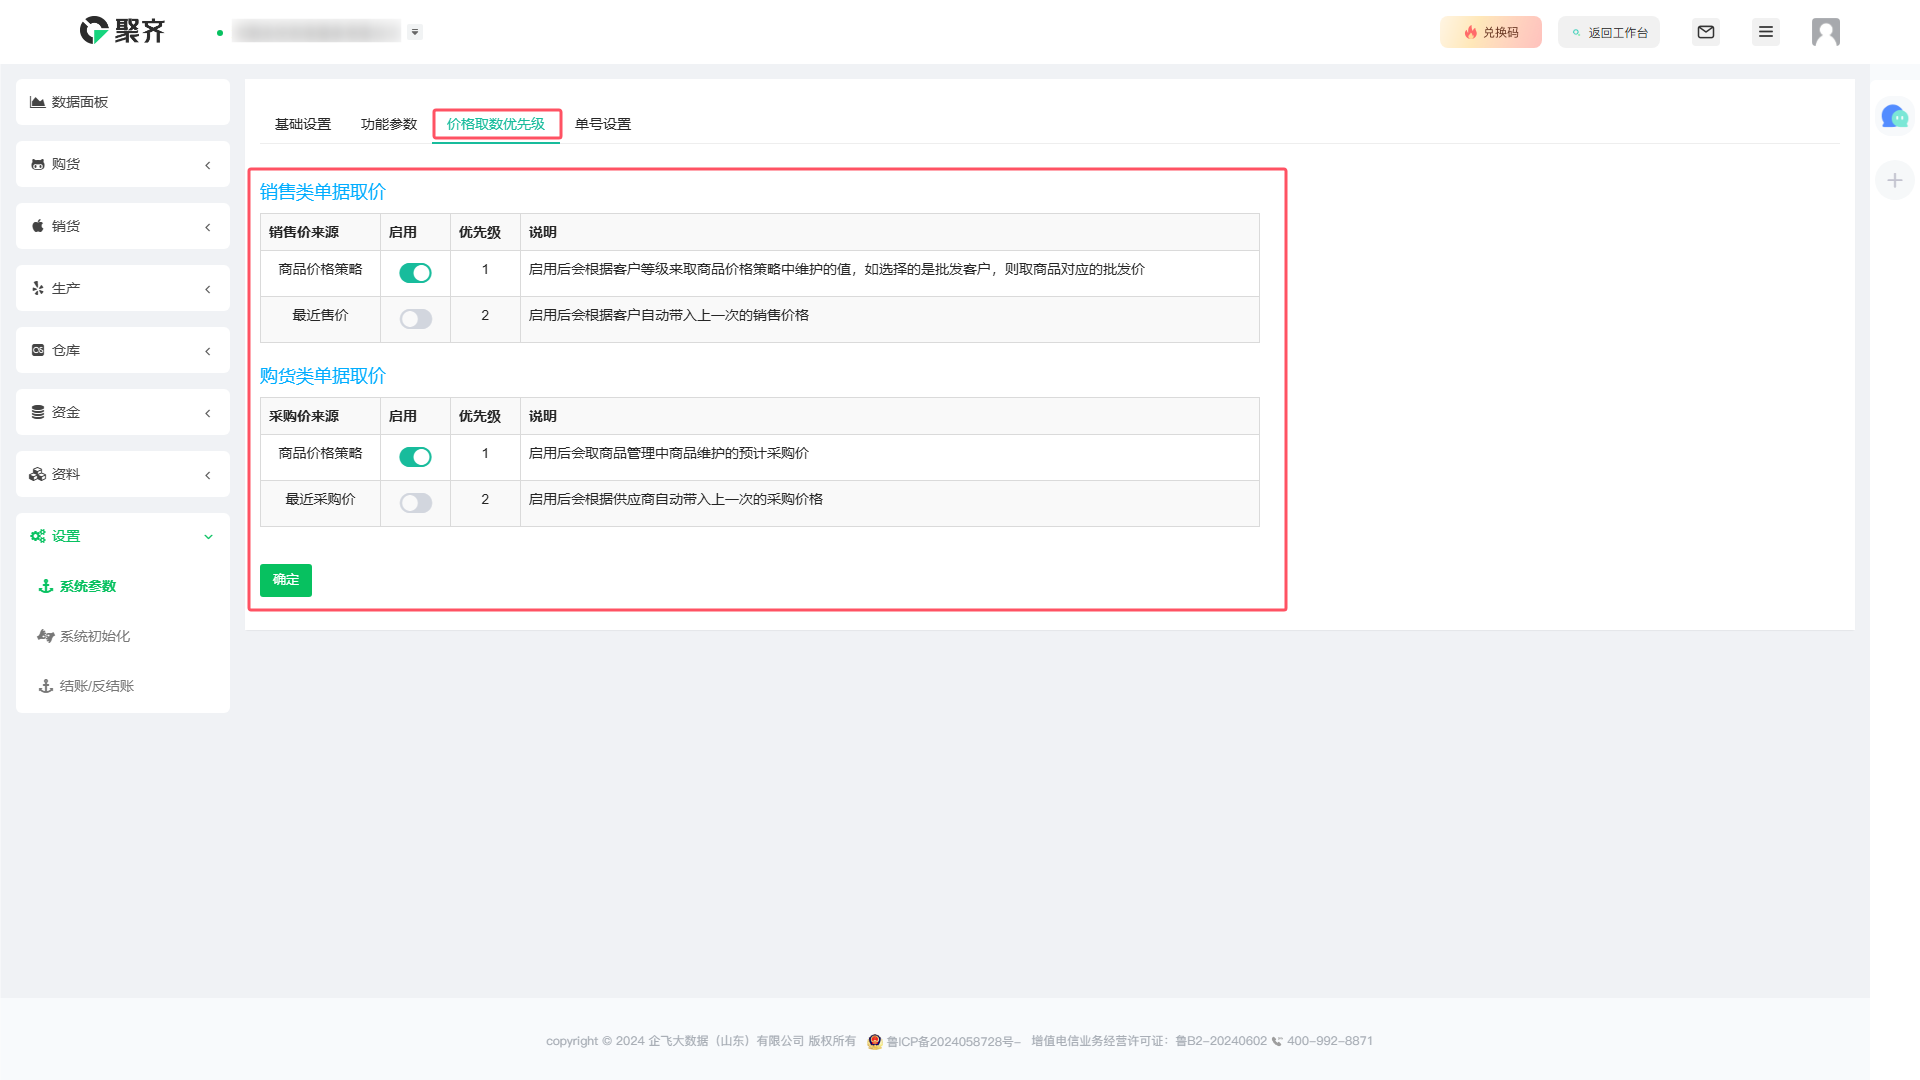Image resolution: width=1920 pixels, height=1080 pixels.
Task: Click description 启用后会取商品管理中商品维护的预计采购价
Action: click(669, 453)
